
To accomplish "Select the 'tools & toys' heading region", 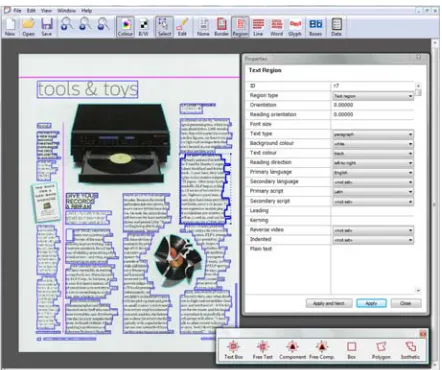I will 87,89.
